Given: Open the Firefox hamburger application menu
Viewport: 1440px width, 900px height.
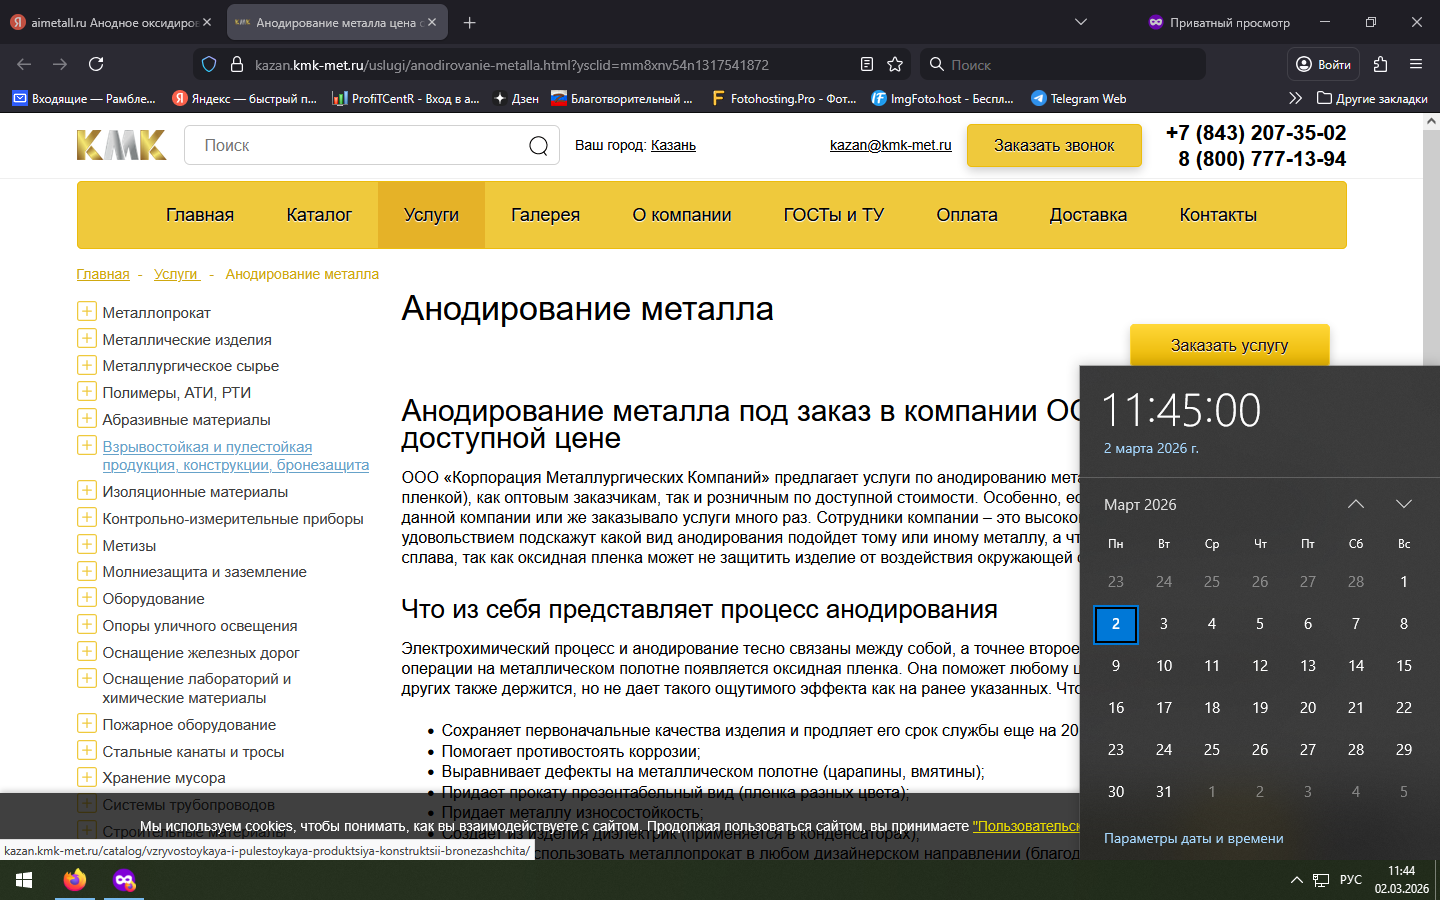Looking at the screenshot, I should tap(1416, 64).
